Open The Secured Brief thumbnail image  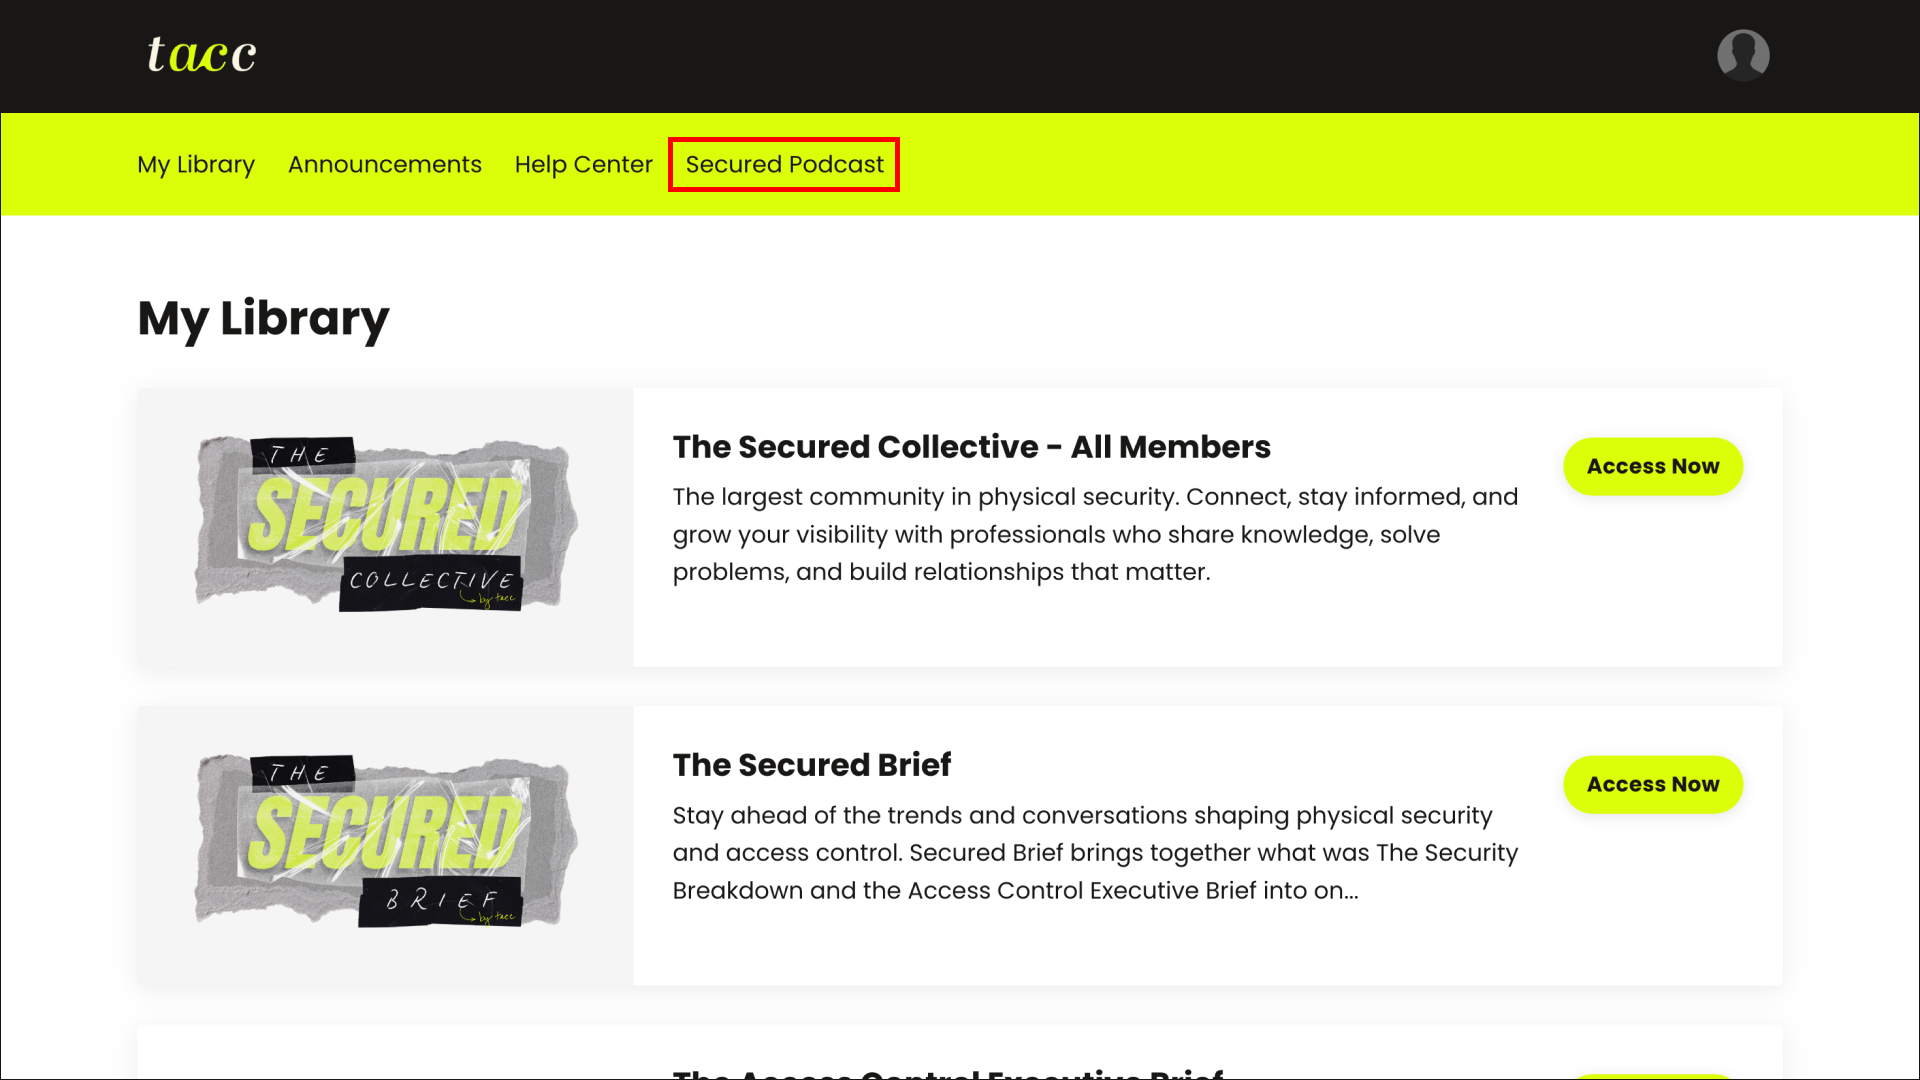(386, 845)
